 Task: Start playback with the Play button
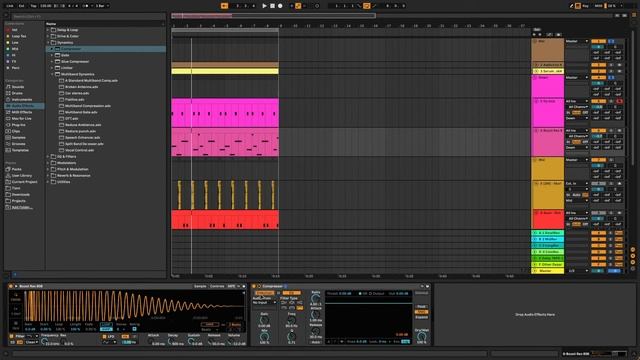coord(264,6)
